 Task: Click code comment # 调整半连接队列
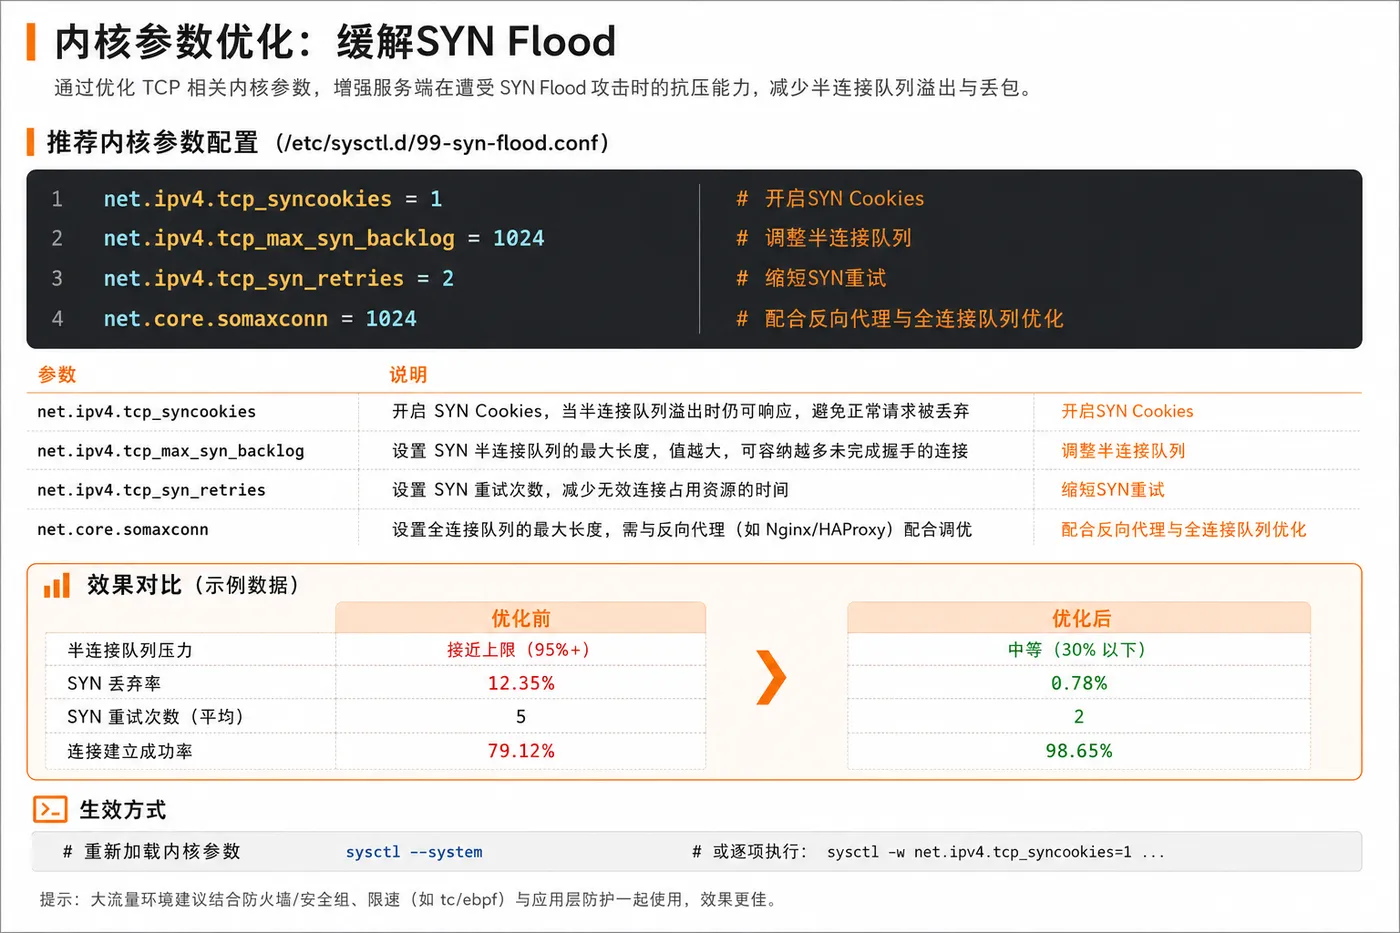click(x=824, y=238)
